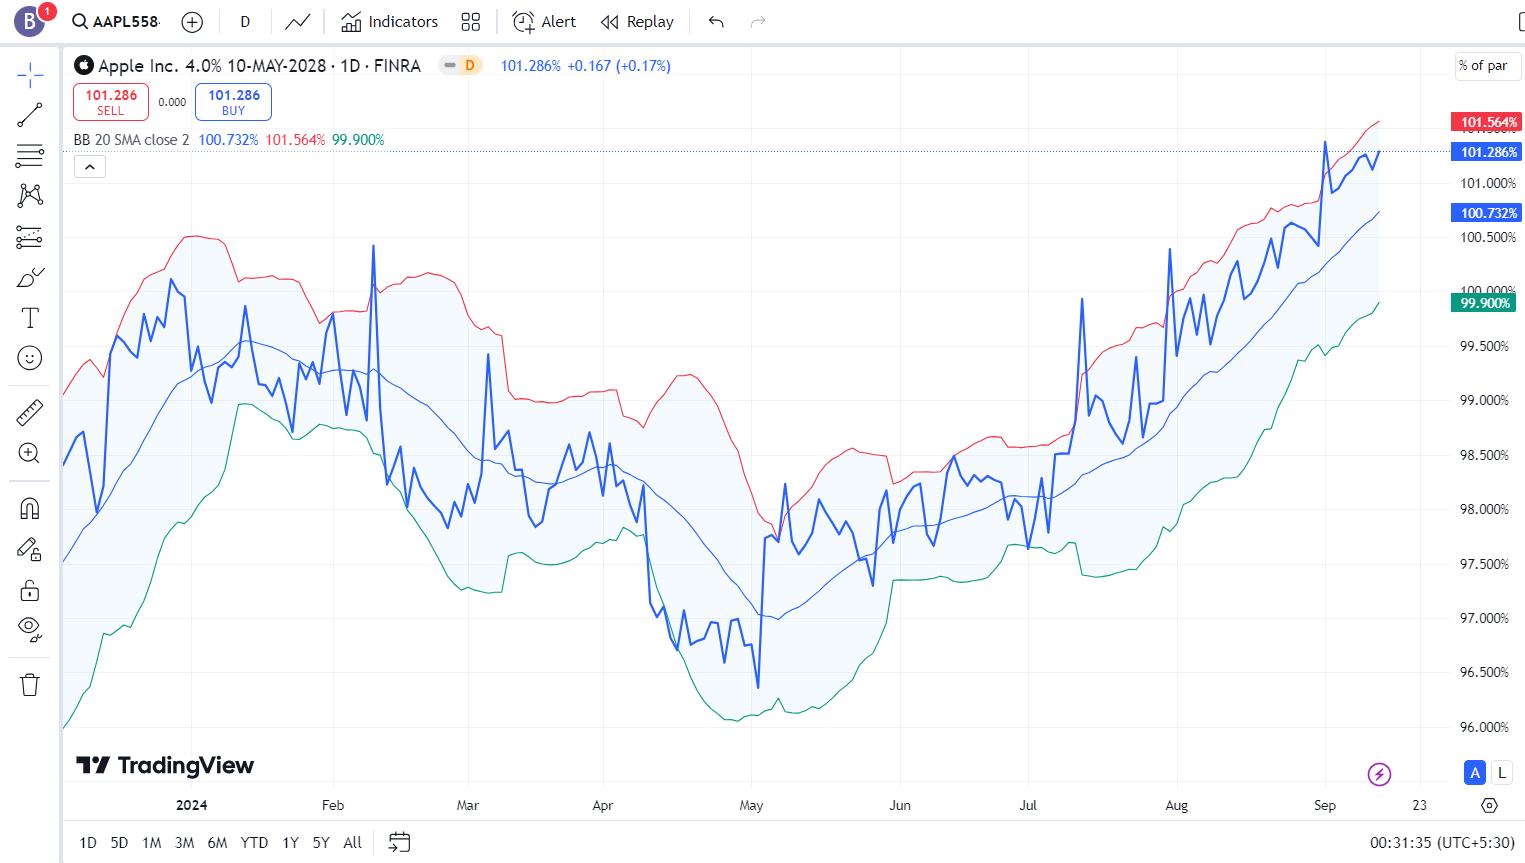Click the BB 20 SMA indicator legend
Viewport: 1525px width, 863px height.
(x=131, y=140)
